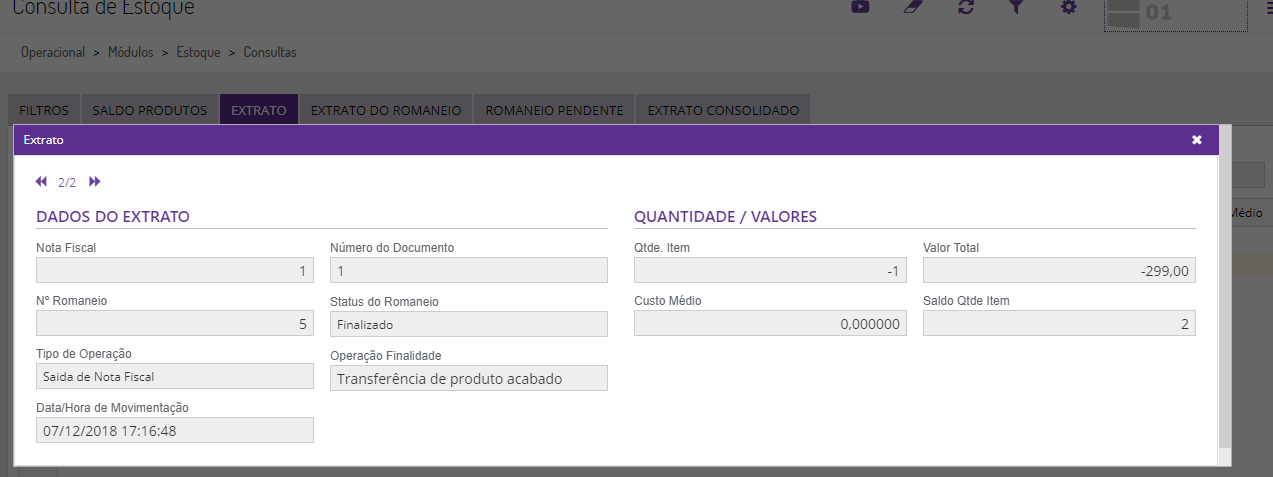This screenshot has width=1273, height=477.
Task: Go to next extrato record
Action: [x=95, y=182]
